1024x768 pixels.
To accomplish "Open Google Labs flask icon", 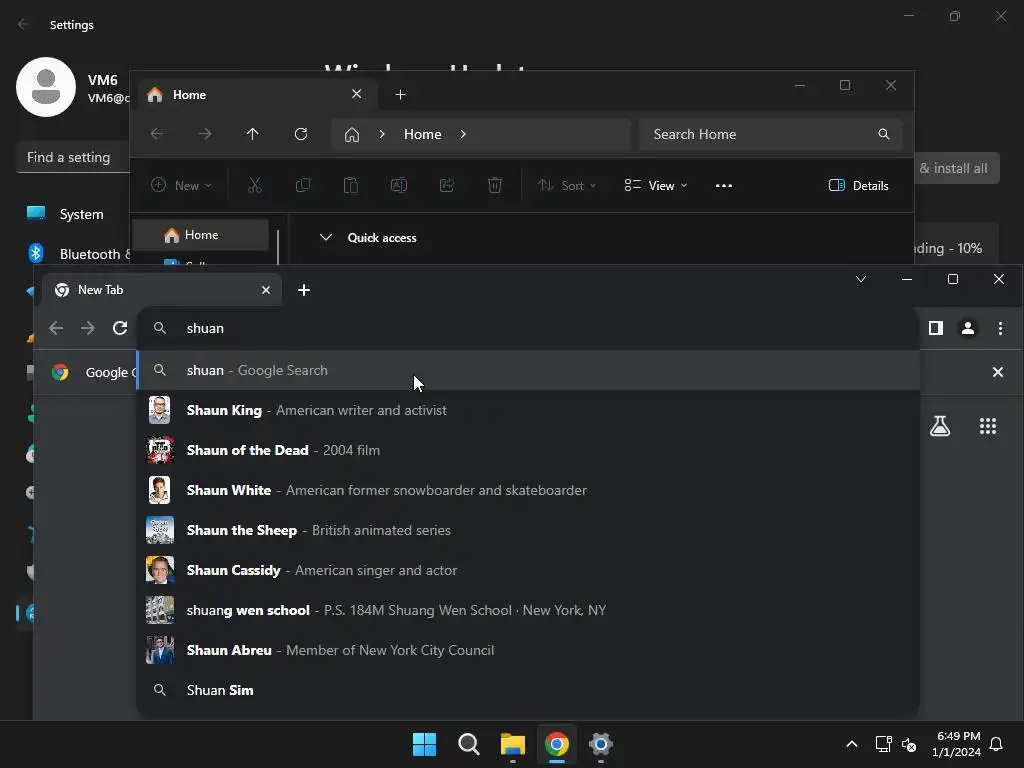I will click(x=940, y=426).
